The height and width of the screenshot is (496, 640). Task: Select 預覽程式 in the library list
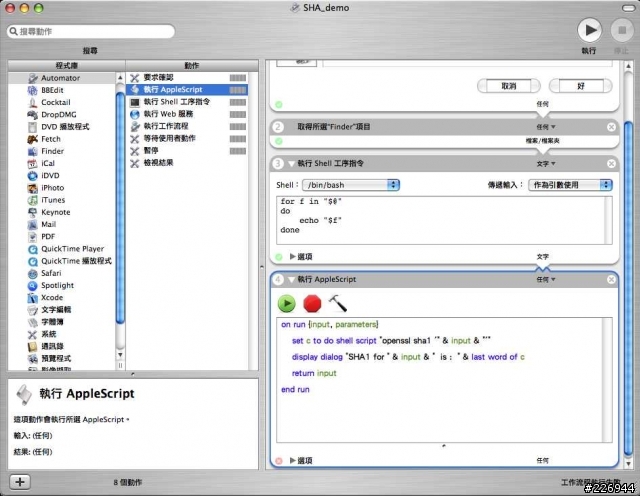pyautogui.click(x=62, y=358)
